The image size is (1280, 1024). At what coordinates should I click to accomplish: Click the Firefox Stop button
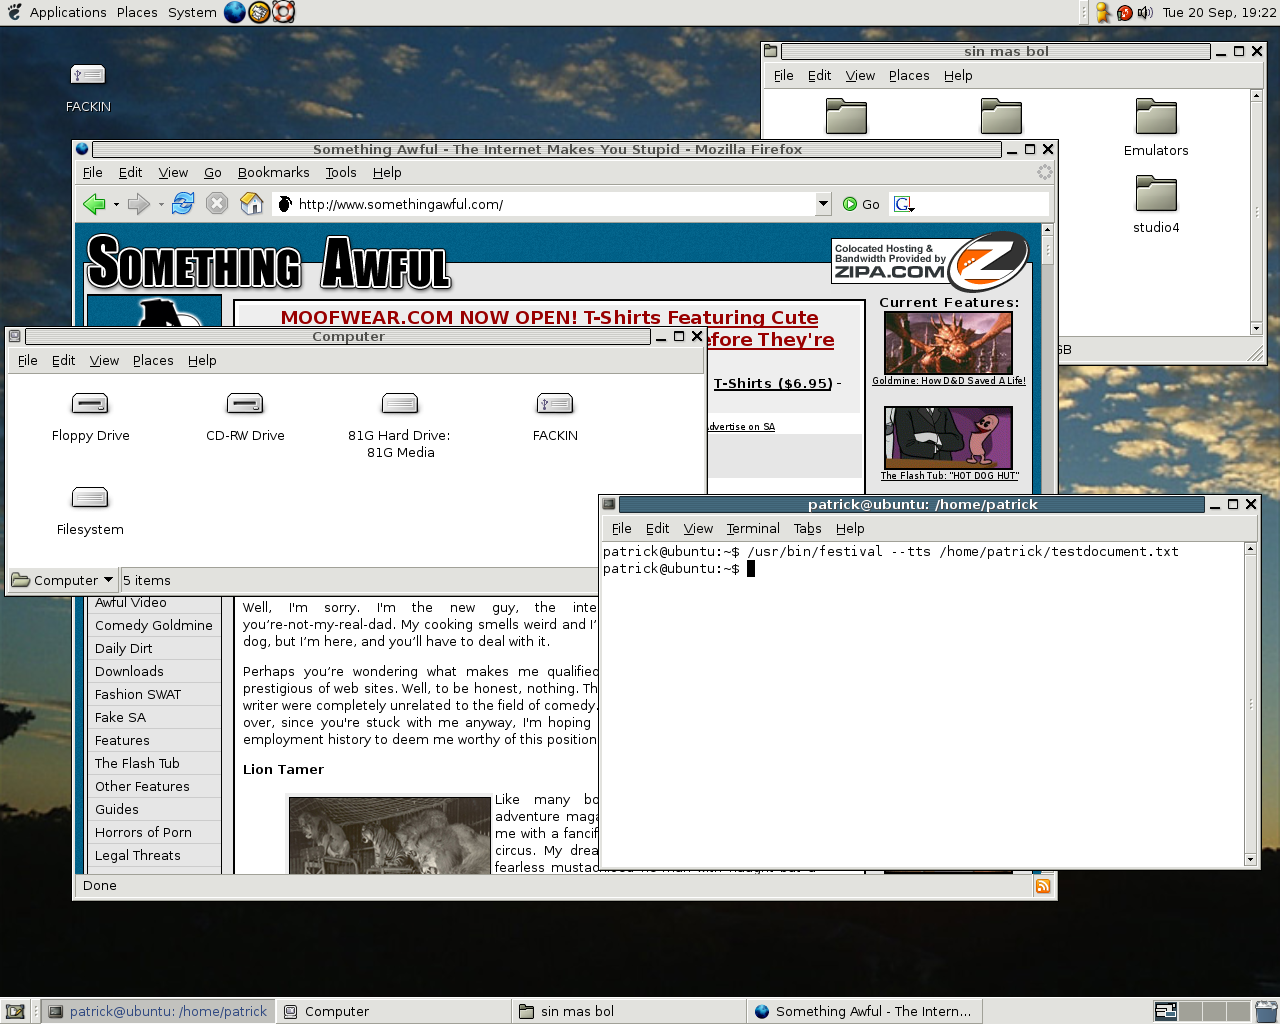tap(217, 204)
